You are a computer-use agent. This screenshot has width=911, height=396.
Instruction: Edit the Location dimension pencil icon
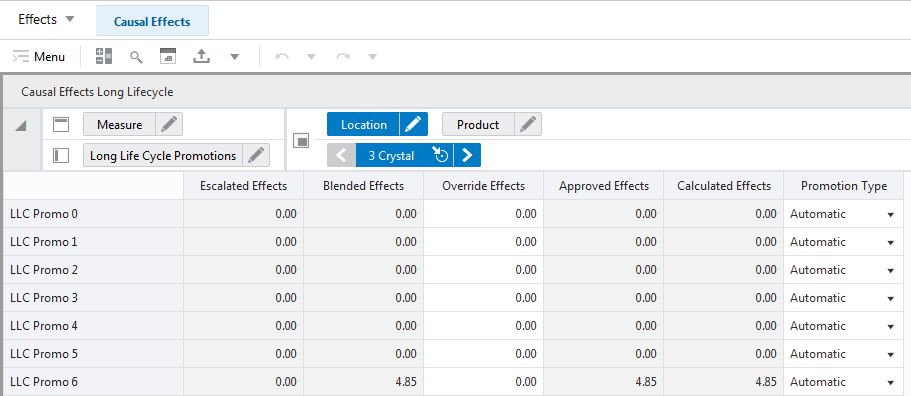[x=414, y=124]
